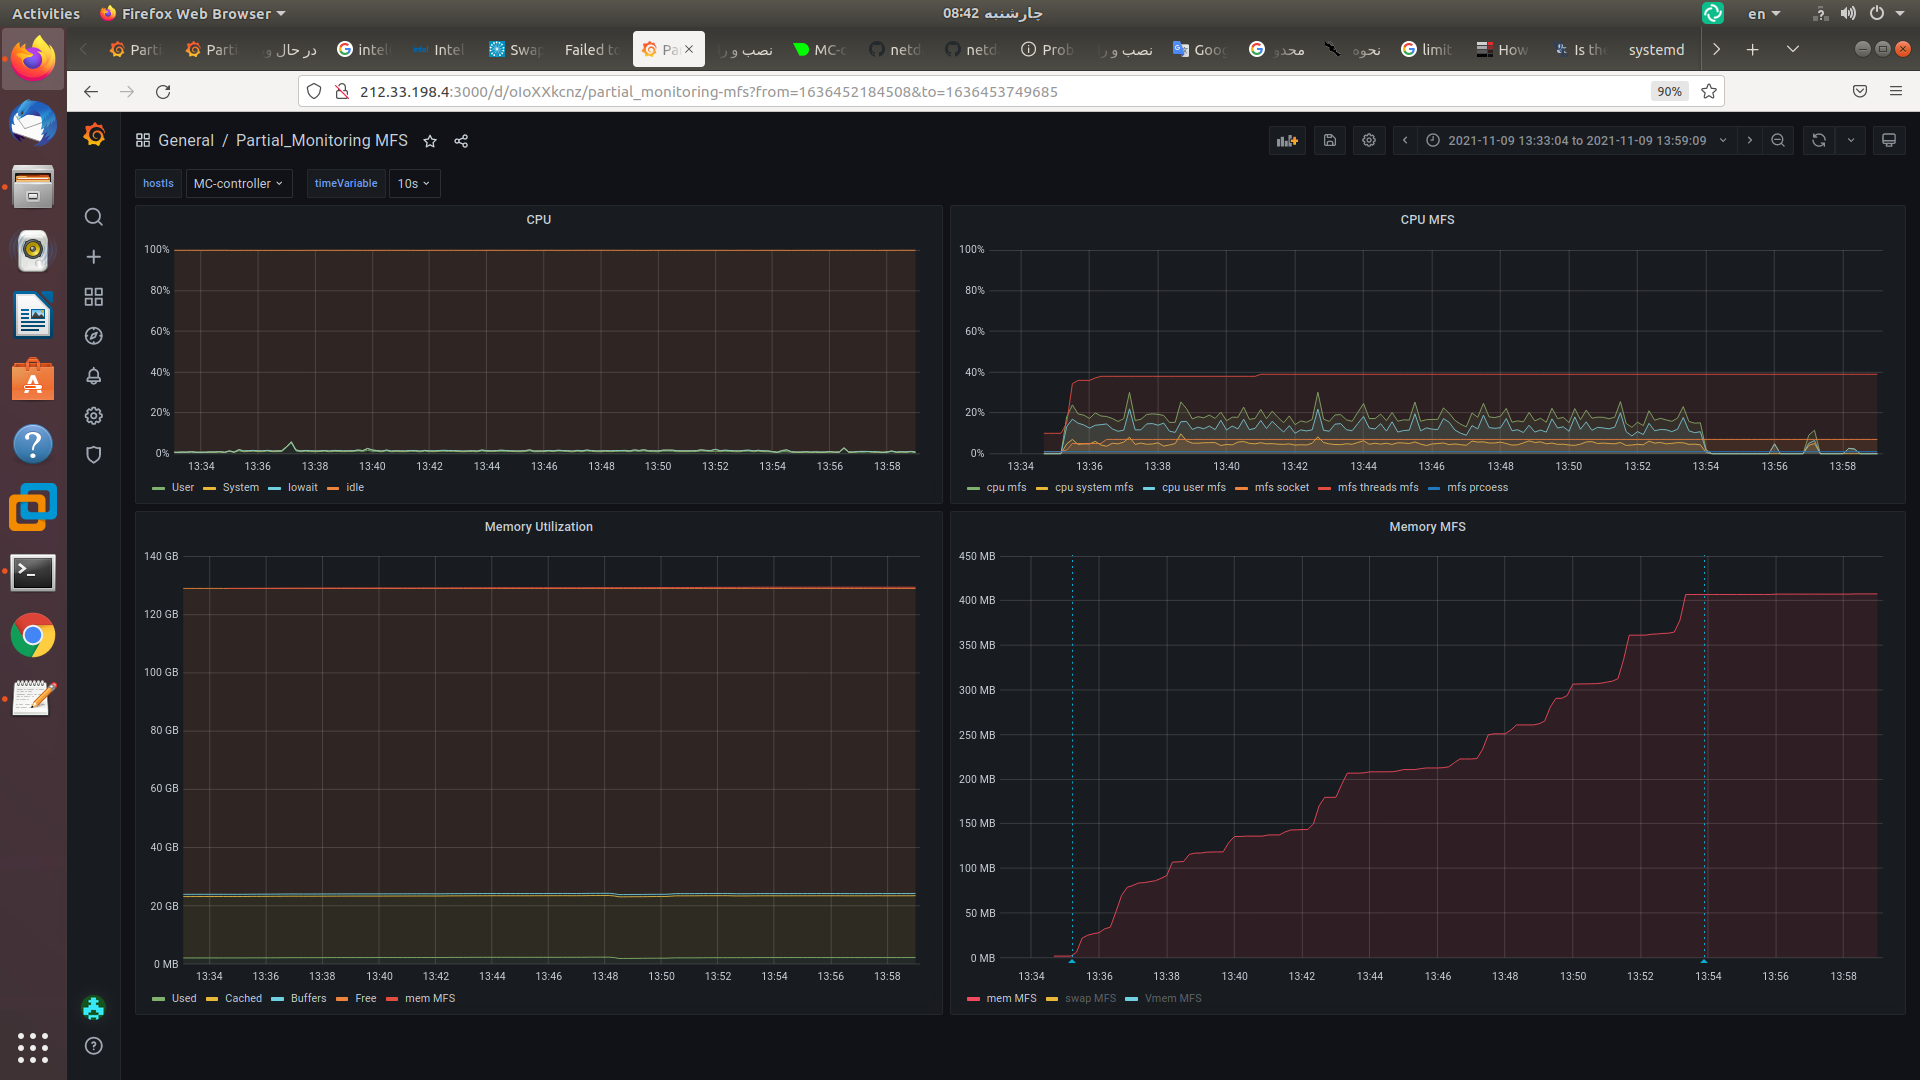Open the Failed browser tab
This screenshot has height=1080, width=1920.
[591, 50]
